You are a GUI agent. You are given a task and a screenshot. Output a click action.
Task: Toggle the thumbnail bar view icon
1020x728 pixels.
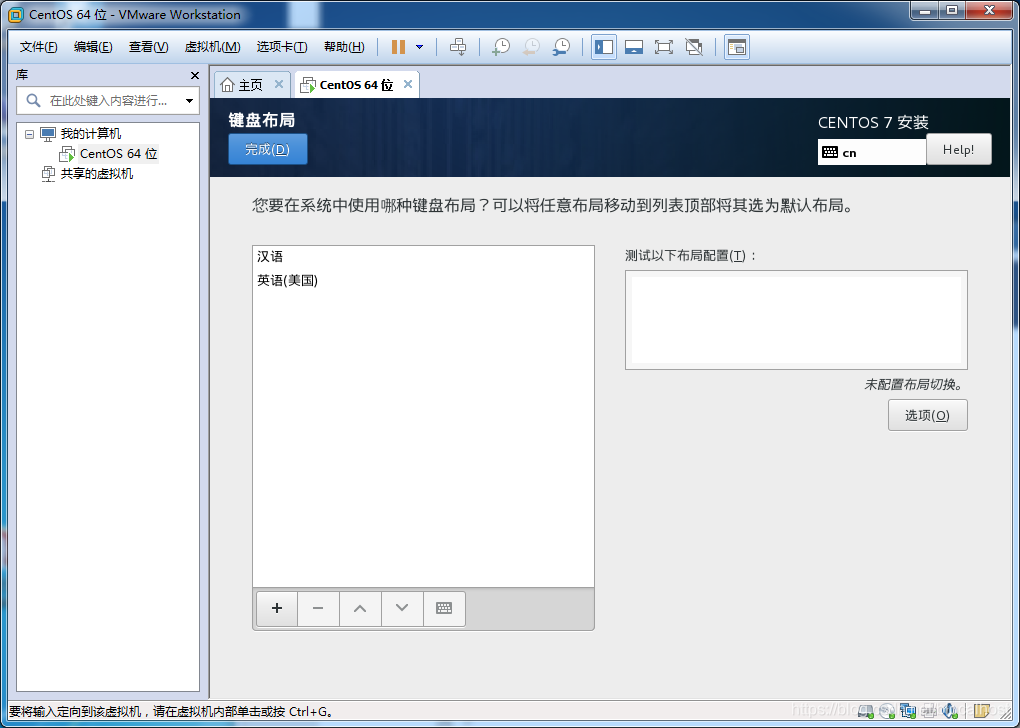634,47
